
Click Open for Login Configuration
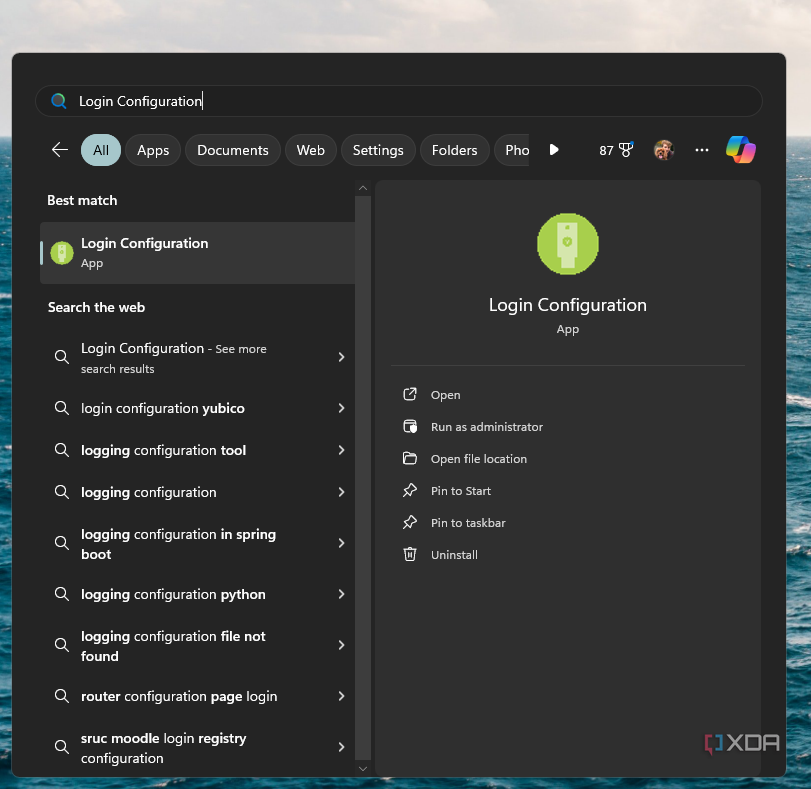[445, 395]
